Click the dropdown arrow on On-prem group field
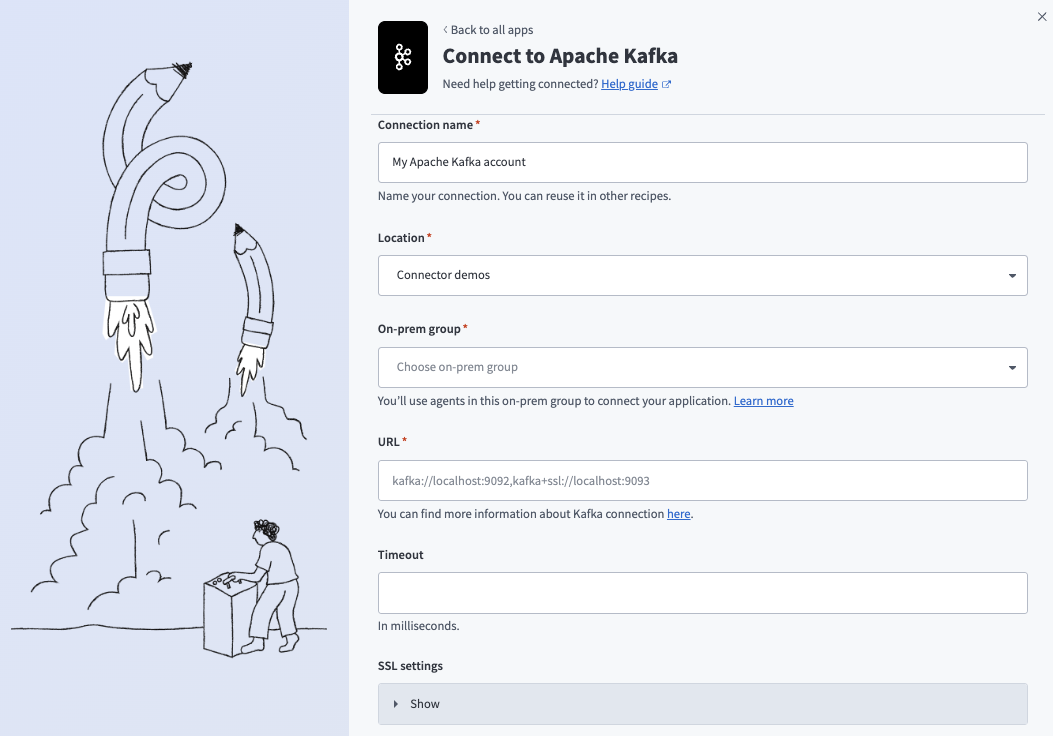This screenshot has height=736, width=1053. [x=1012, y=367]
